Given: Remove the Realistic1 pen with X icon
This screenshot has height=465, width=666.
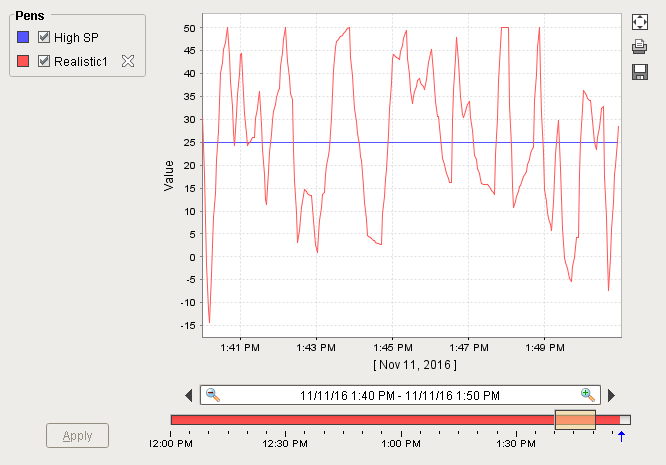Looking at the screenshot, I should click(x=127, y=62).
